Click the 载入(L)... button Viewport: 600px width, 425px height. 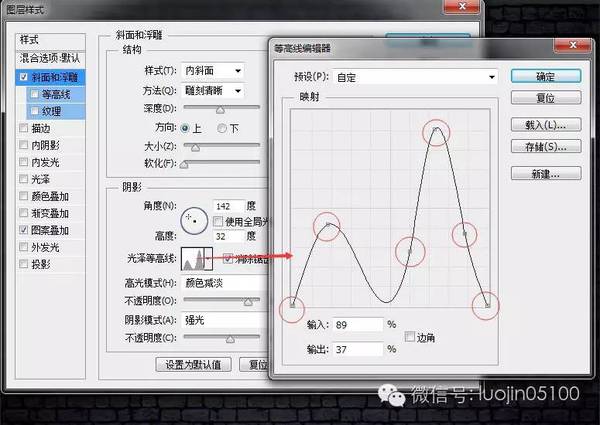(x=546, y=124)
